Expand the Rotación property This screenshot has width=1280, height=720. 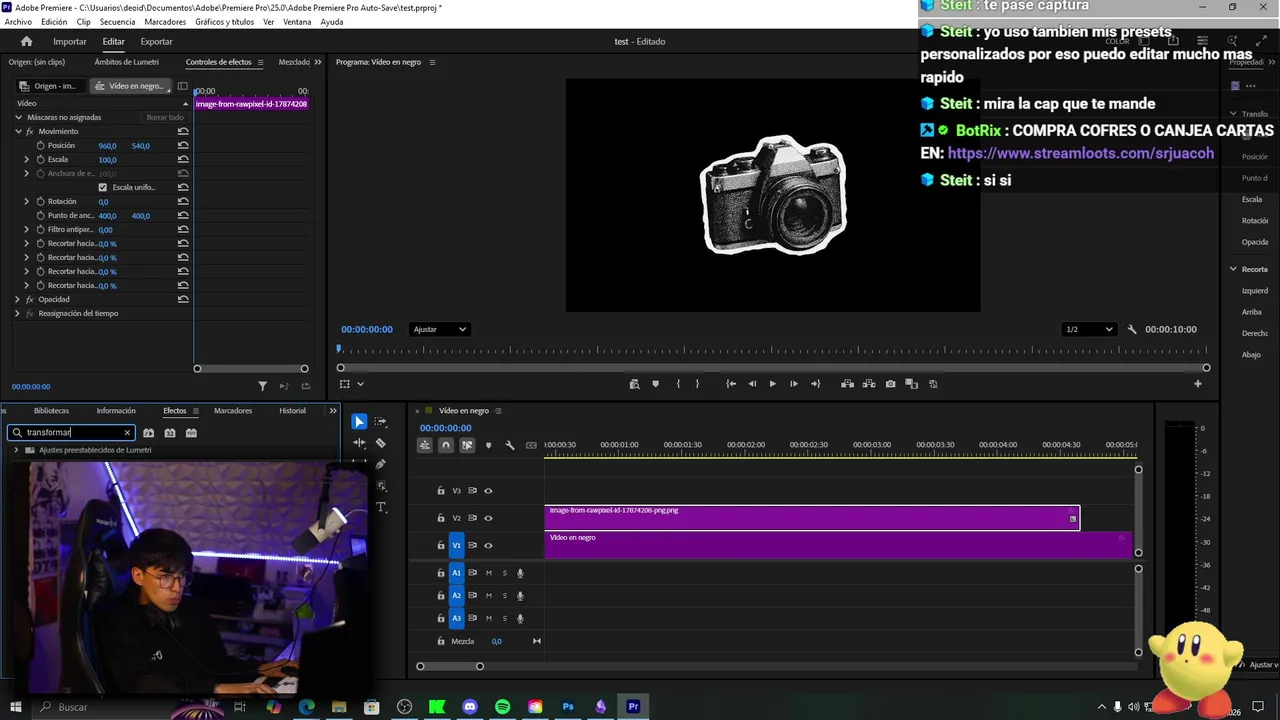pyautogui.click(x=27, y=201)
